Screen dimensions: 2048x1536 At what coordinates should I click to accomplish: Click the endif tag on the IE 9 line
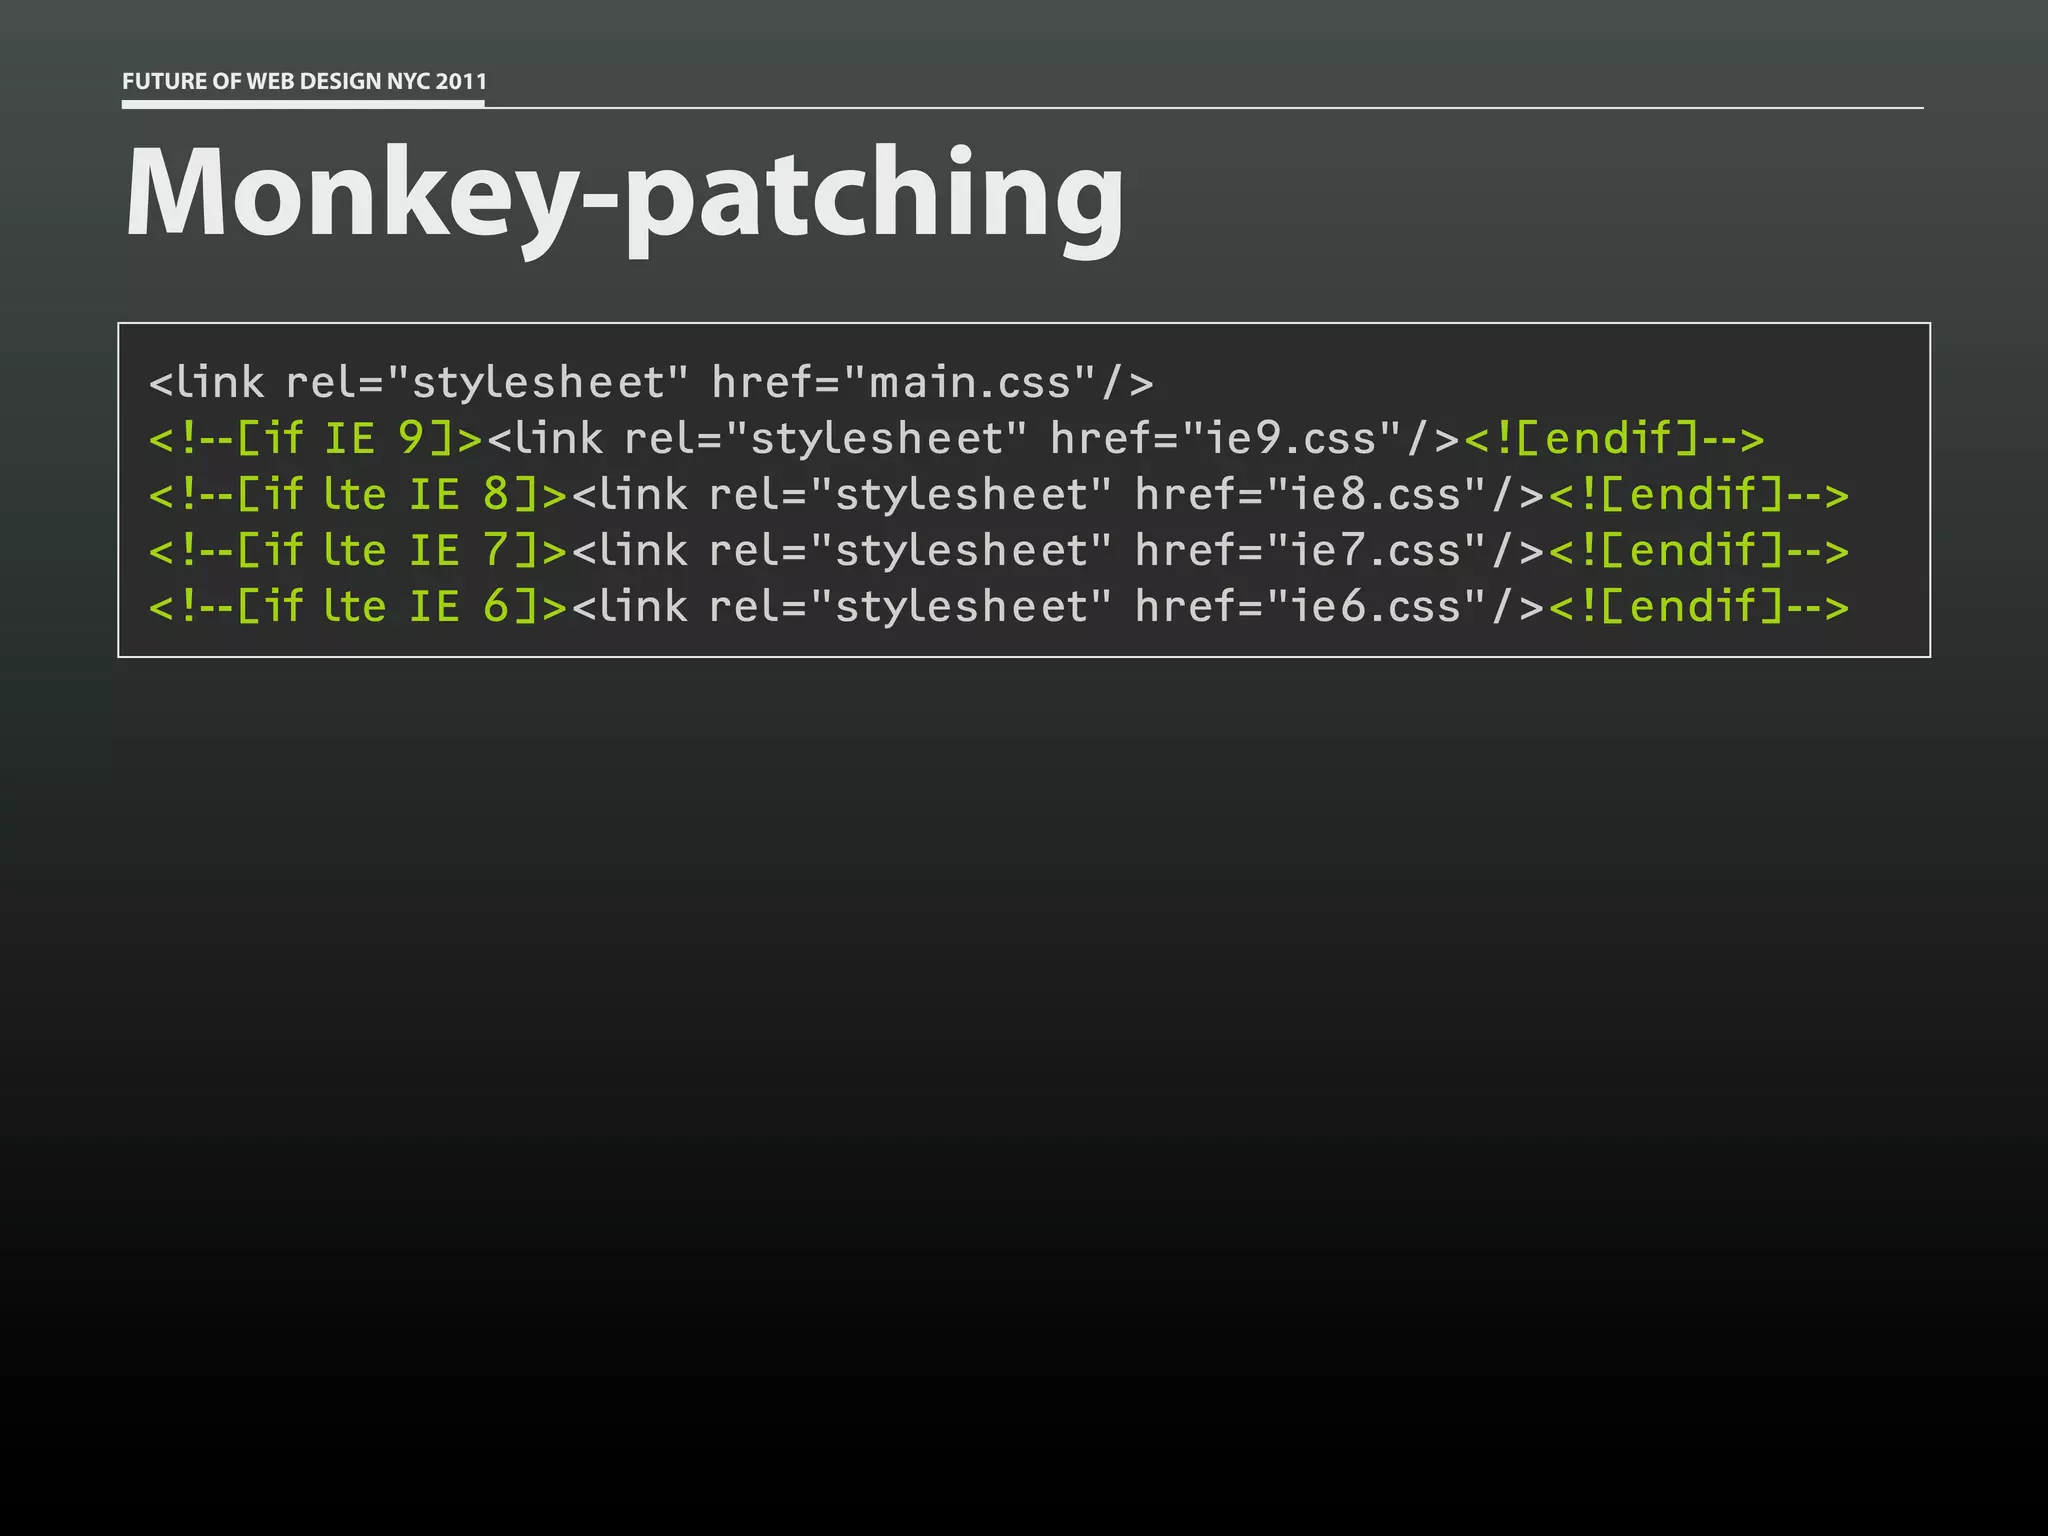[x=1614, y=438]
